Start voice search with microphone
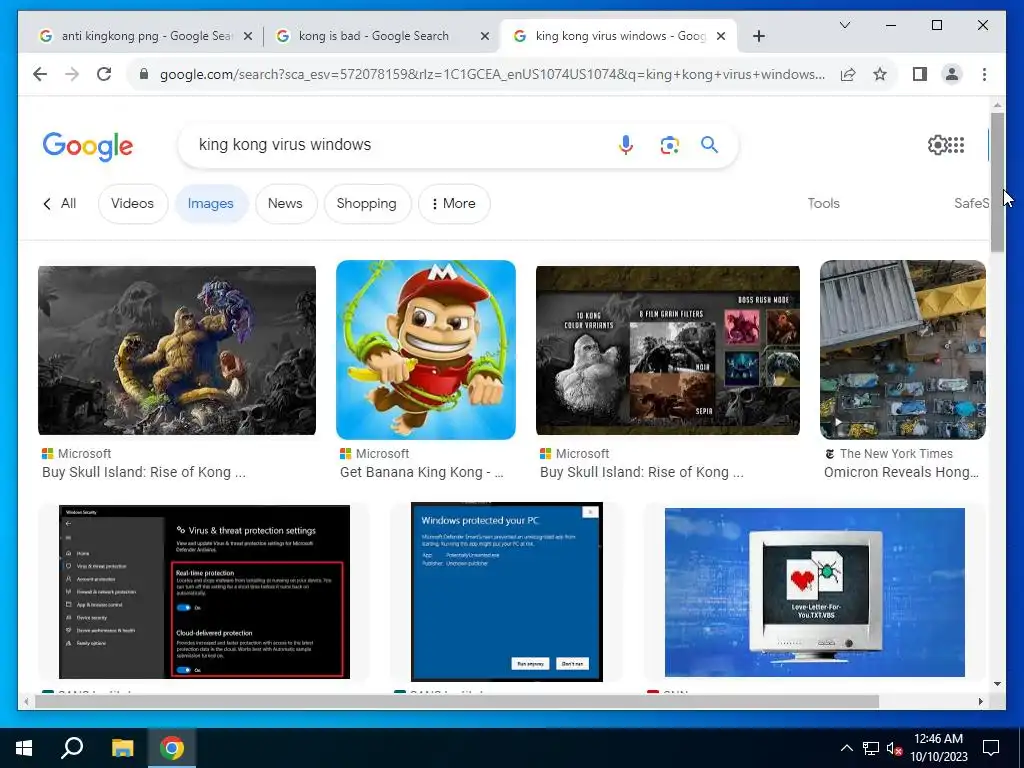Image resolution: width=1024 pixels, height=768 pixels. coord(626,144)
